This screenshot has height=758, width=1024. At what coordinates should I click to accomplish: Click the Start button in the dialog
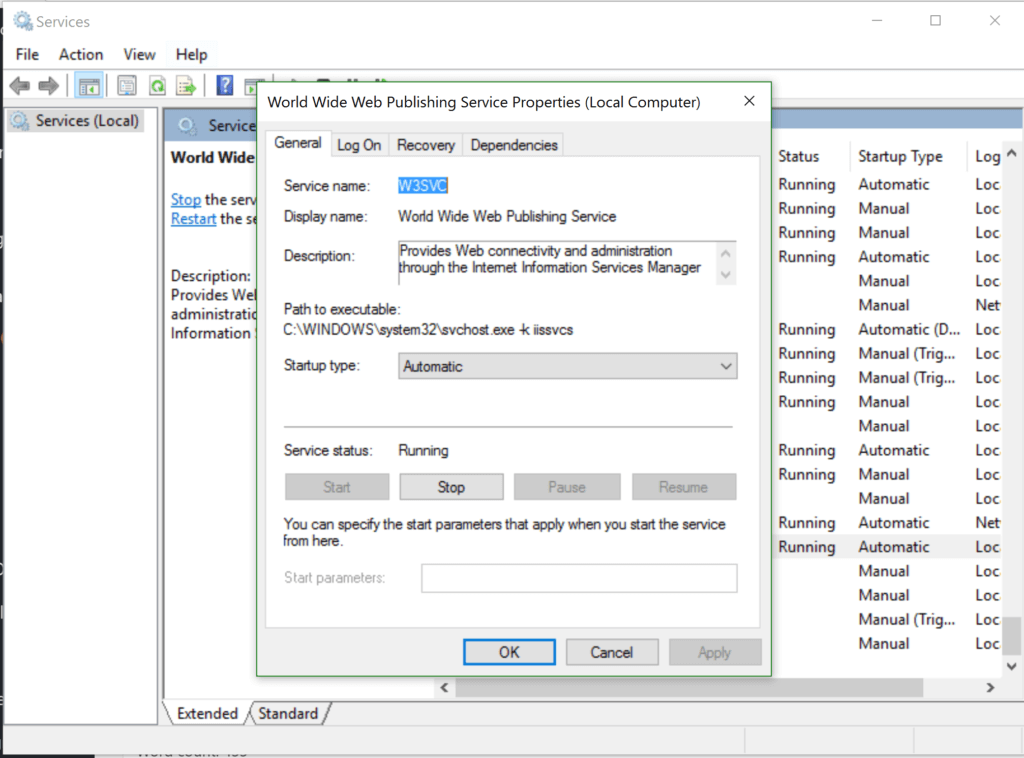click(337, 487)
